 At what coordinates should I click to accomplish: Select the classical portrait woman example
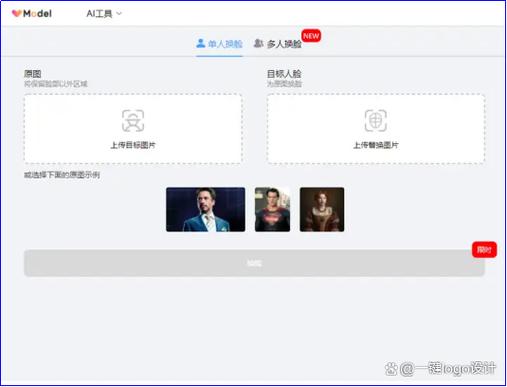(322, 209)
